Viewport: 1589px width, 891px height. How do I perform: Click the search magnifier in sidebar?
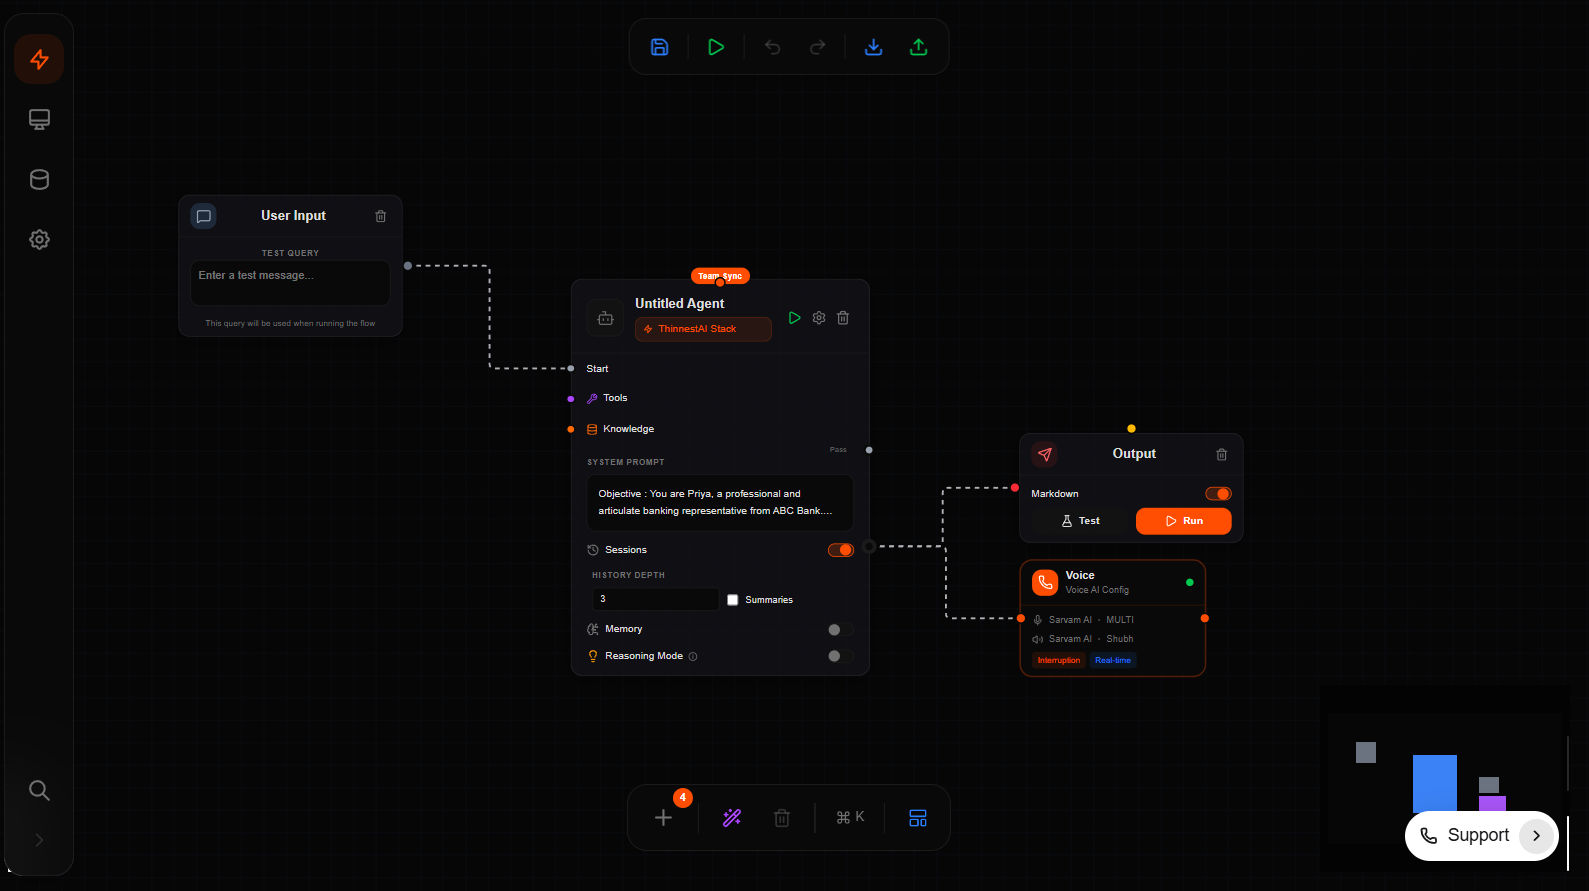click(x=39, y=790)
